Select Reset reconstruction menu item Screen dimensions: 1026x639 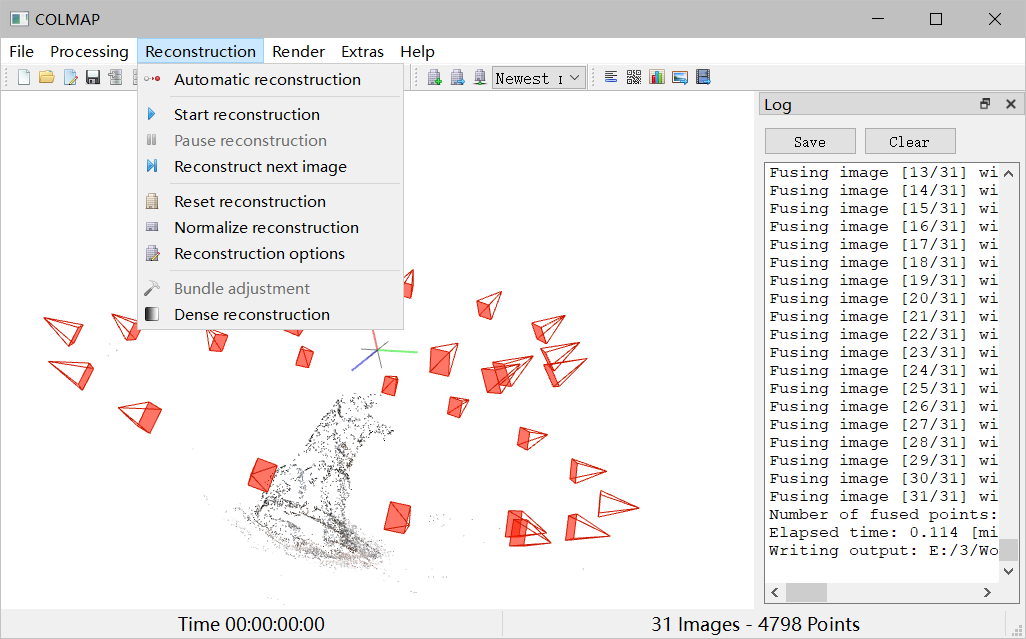pos(270,201)
